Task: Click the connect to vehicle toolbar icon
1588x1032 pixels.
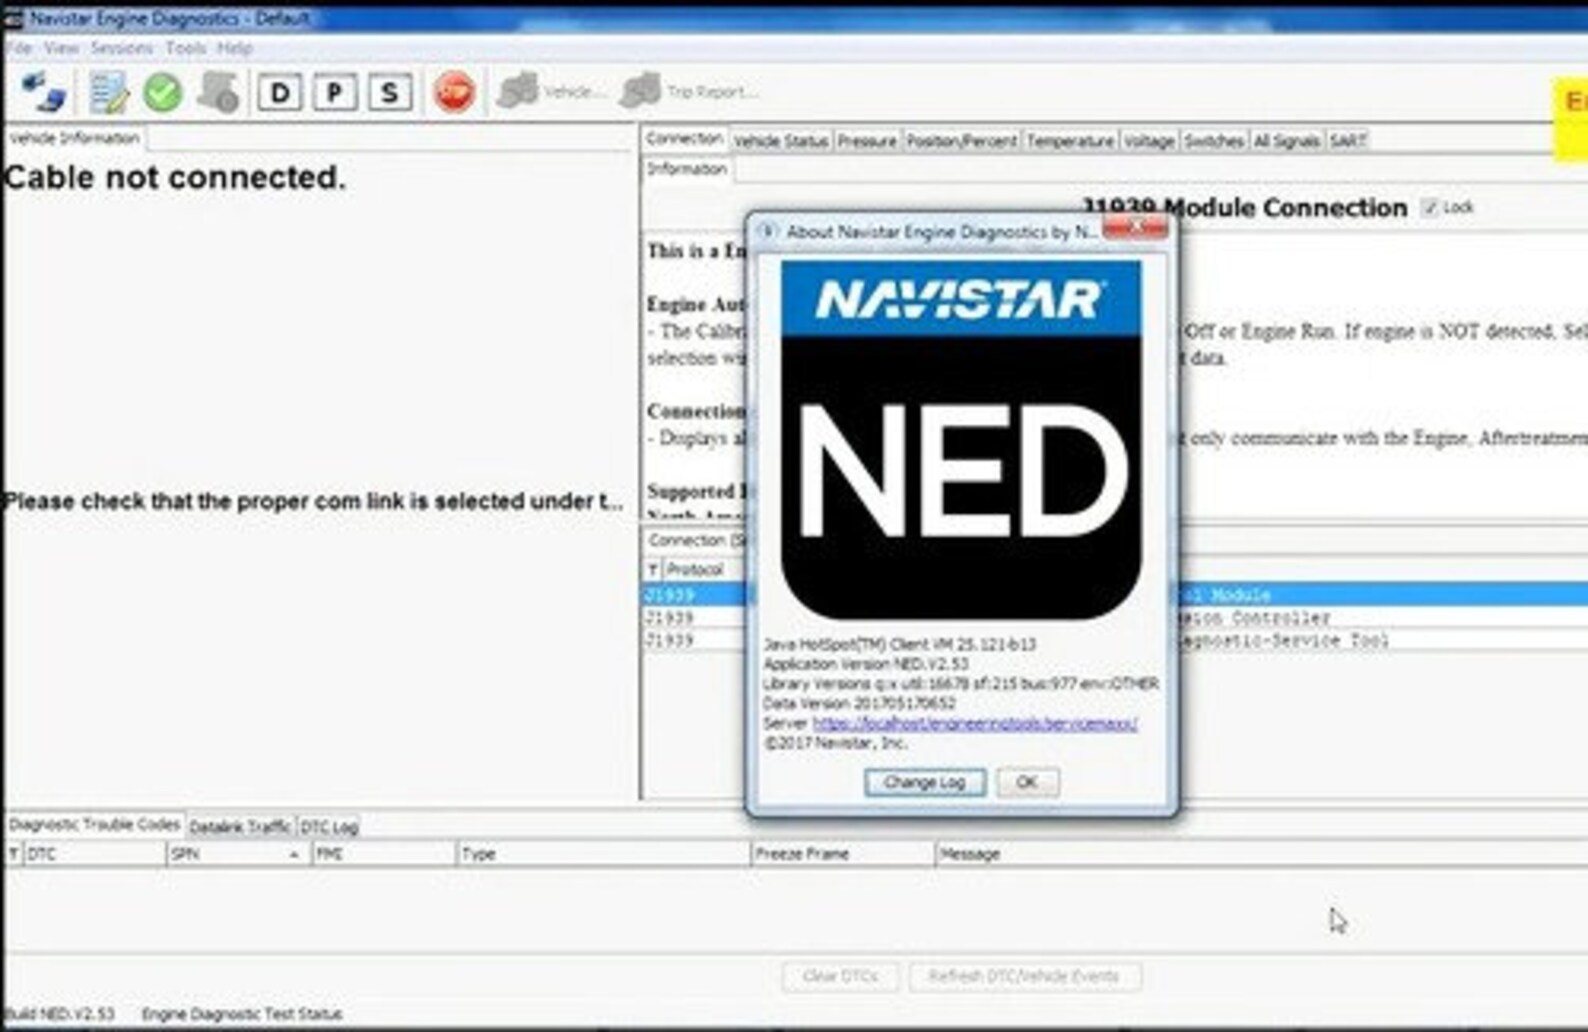Action: coord(43,92)
